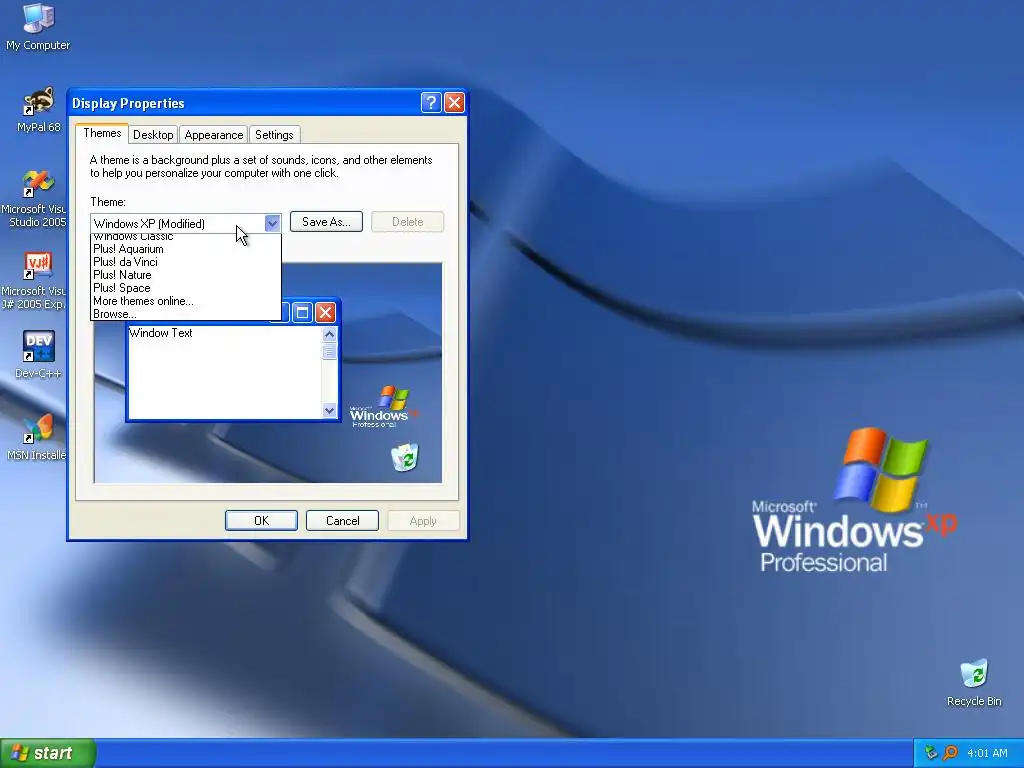Viewport: 1024px width, 768px height.
Task: Collapse the Theme dropdown arrow
Action: pyautogui.click(x=272, y=223)
